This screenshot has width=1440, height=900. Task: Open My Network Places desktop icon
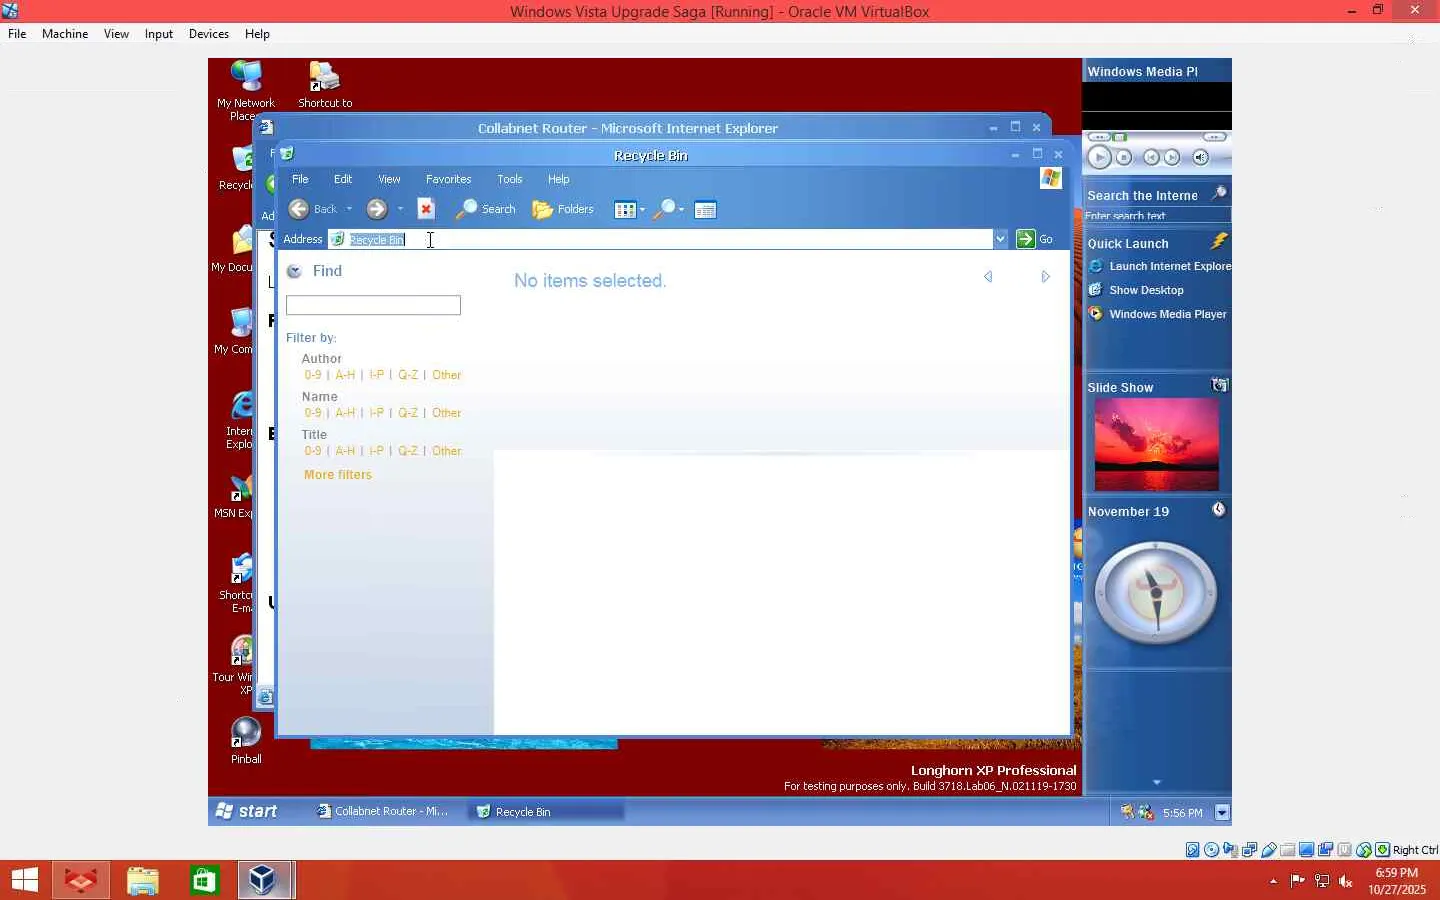pyautogui.click(x=246, y=91)
